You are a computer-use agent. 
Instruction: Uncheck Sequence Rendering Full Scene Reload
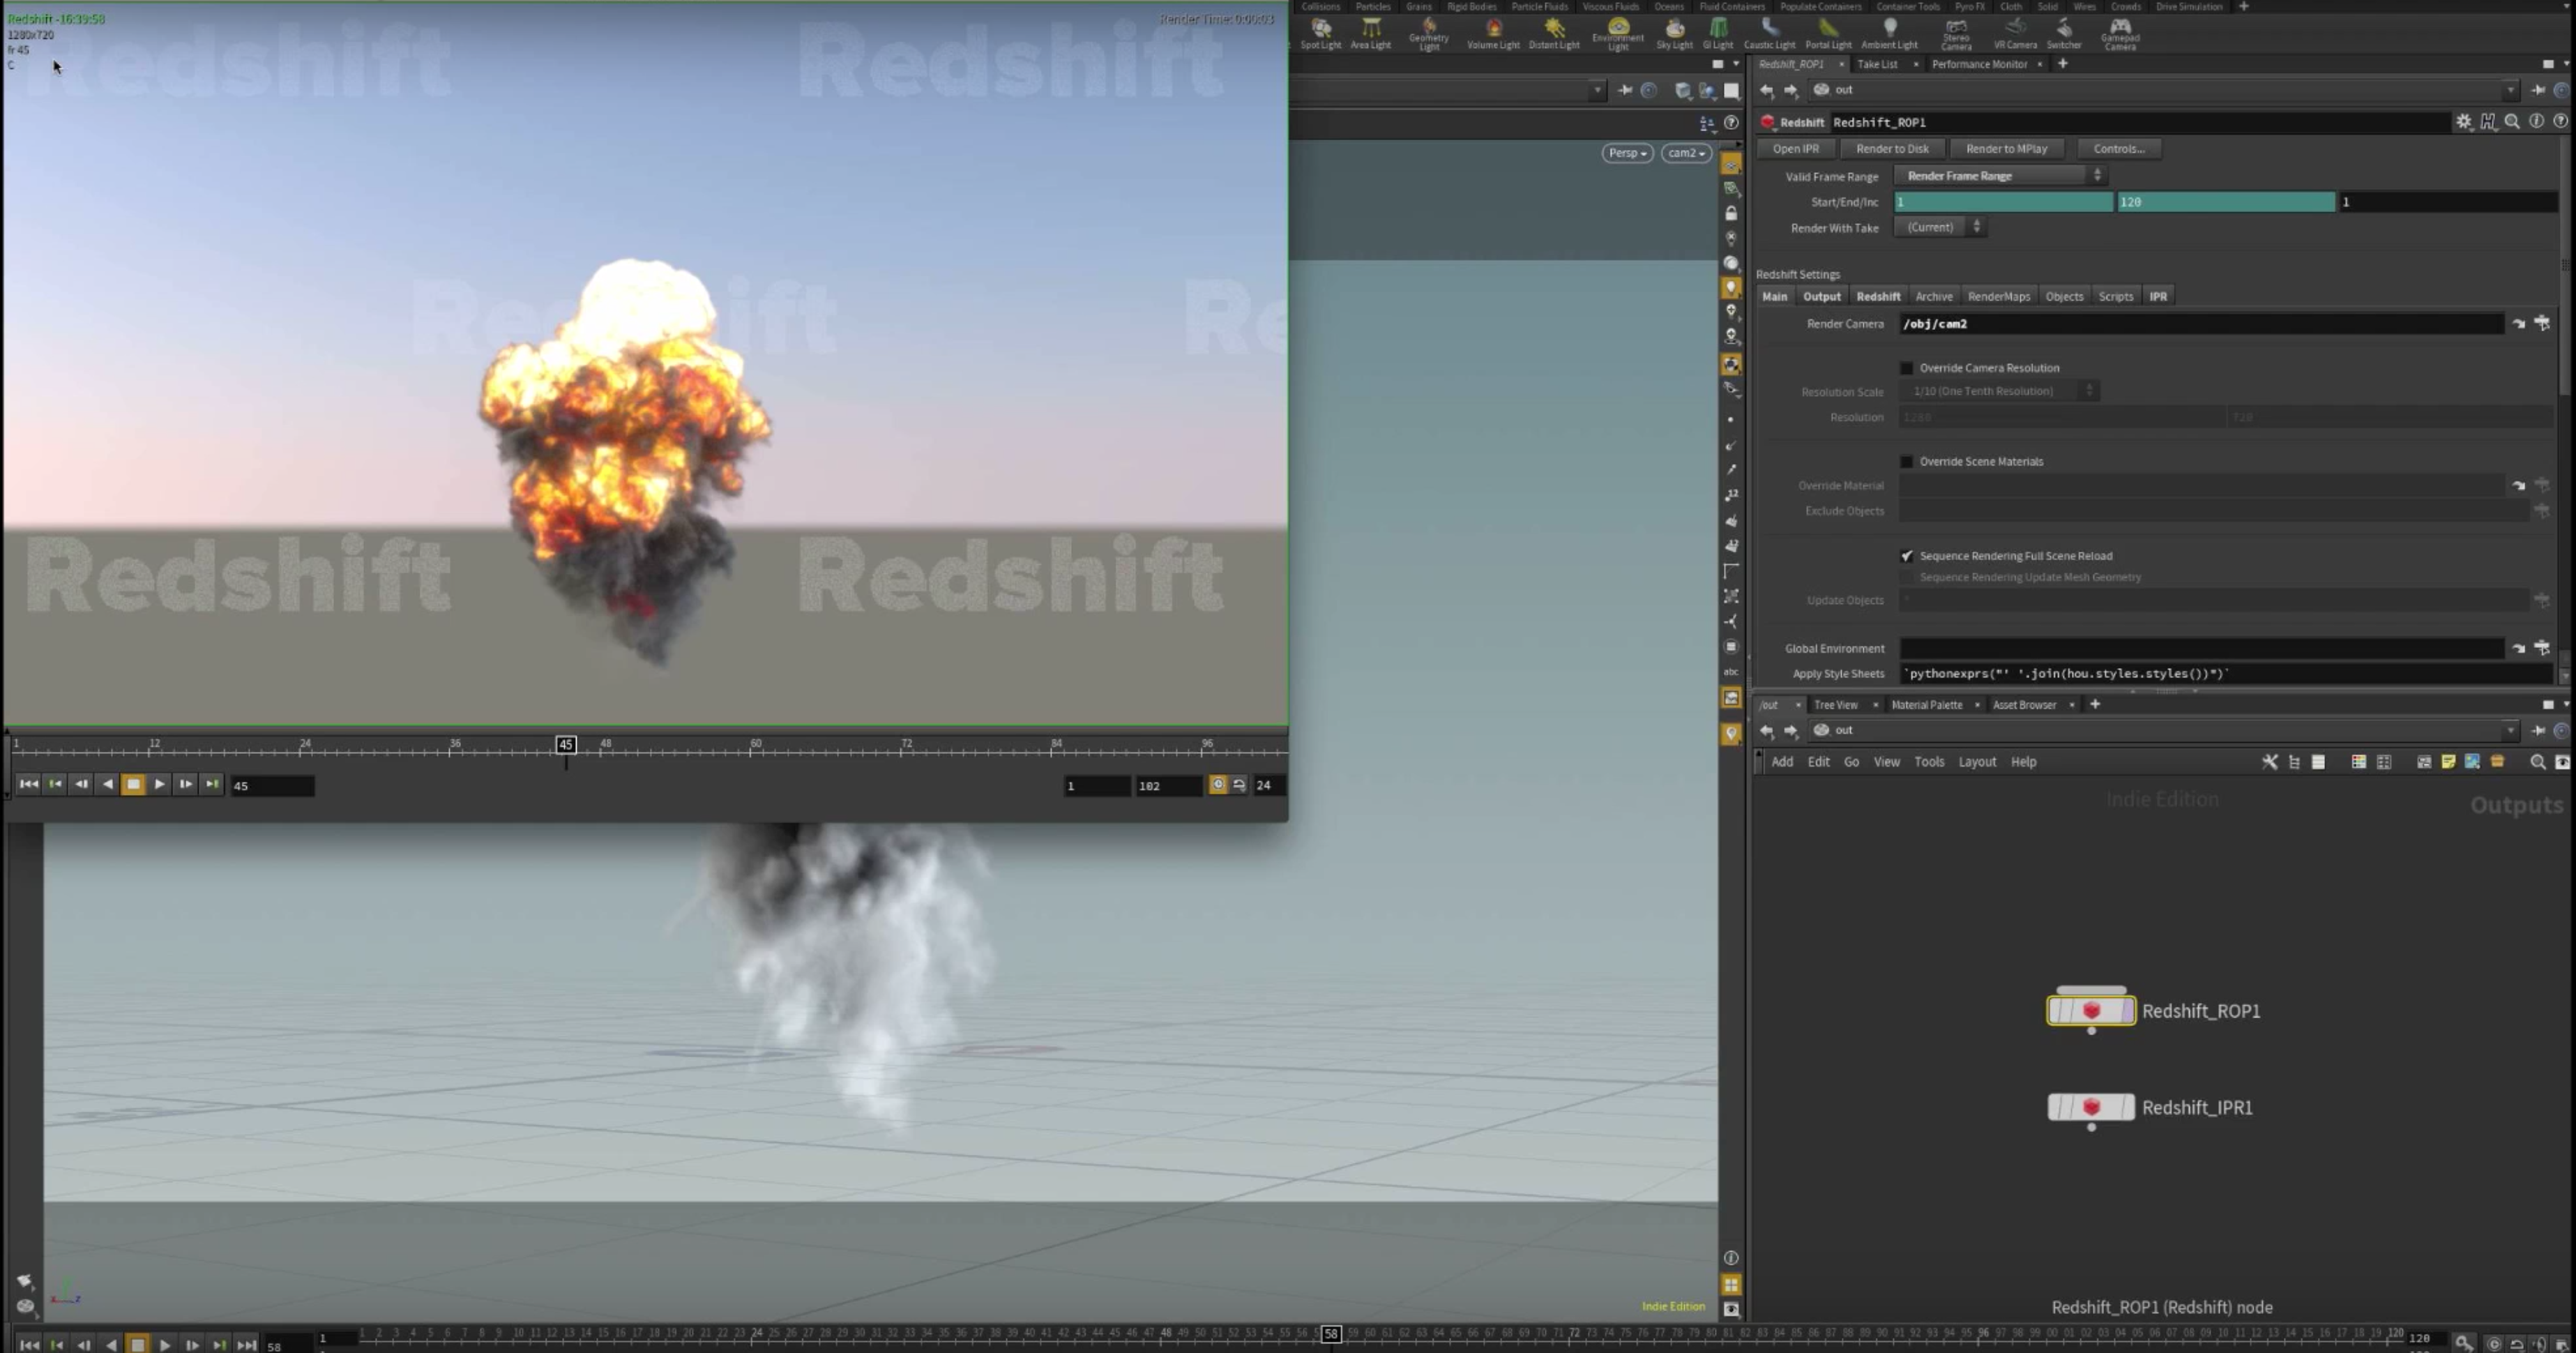click(x=1906, y=556)
